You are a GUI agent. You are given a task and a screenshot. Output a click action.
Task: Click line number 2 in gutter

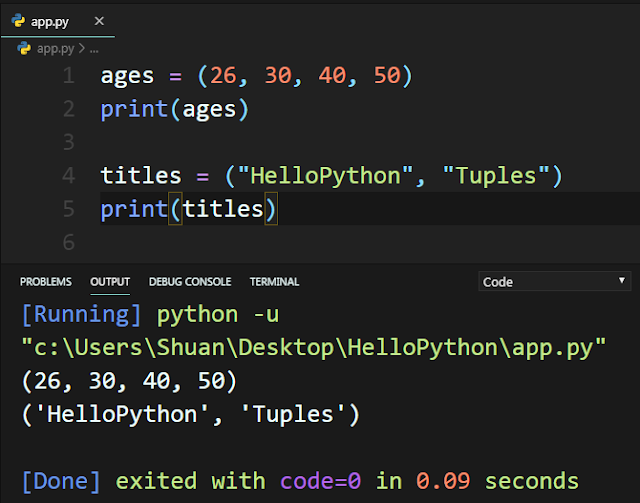coord(69,109)
